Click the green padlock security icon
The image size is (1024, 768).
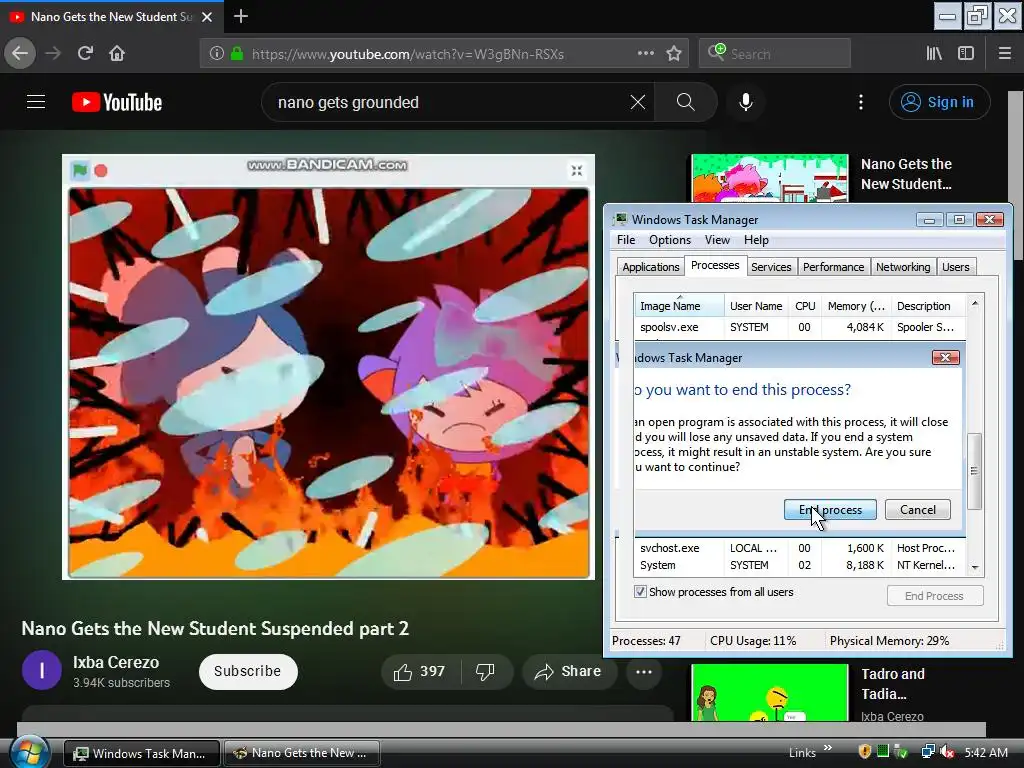tap(237, 54)
